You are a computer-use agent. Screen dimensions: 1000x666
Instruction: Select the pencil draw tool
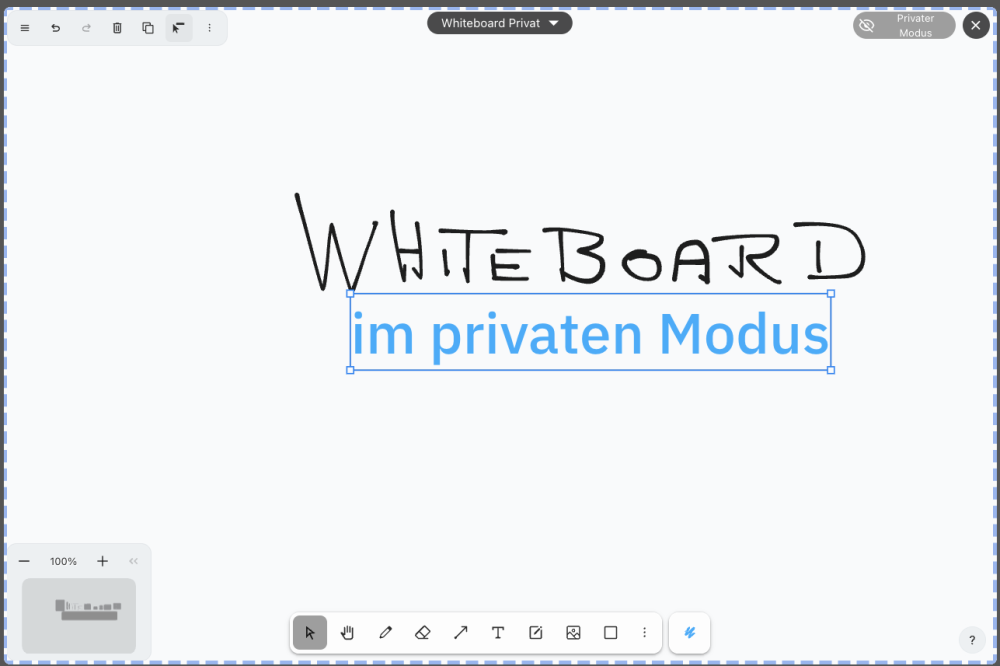pos(385,633)
